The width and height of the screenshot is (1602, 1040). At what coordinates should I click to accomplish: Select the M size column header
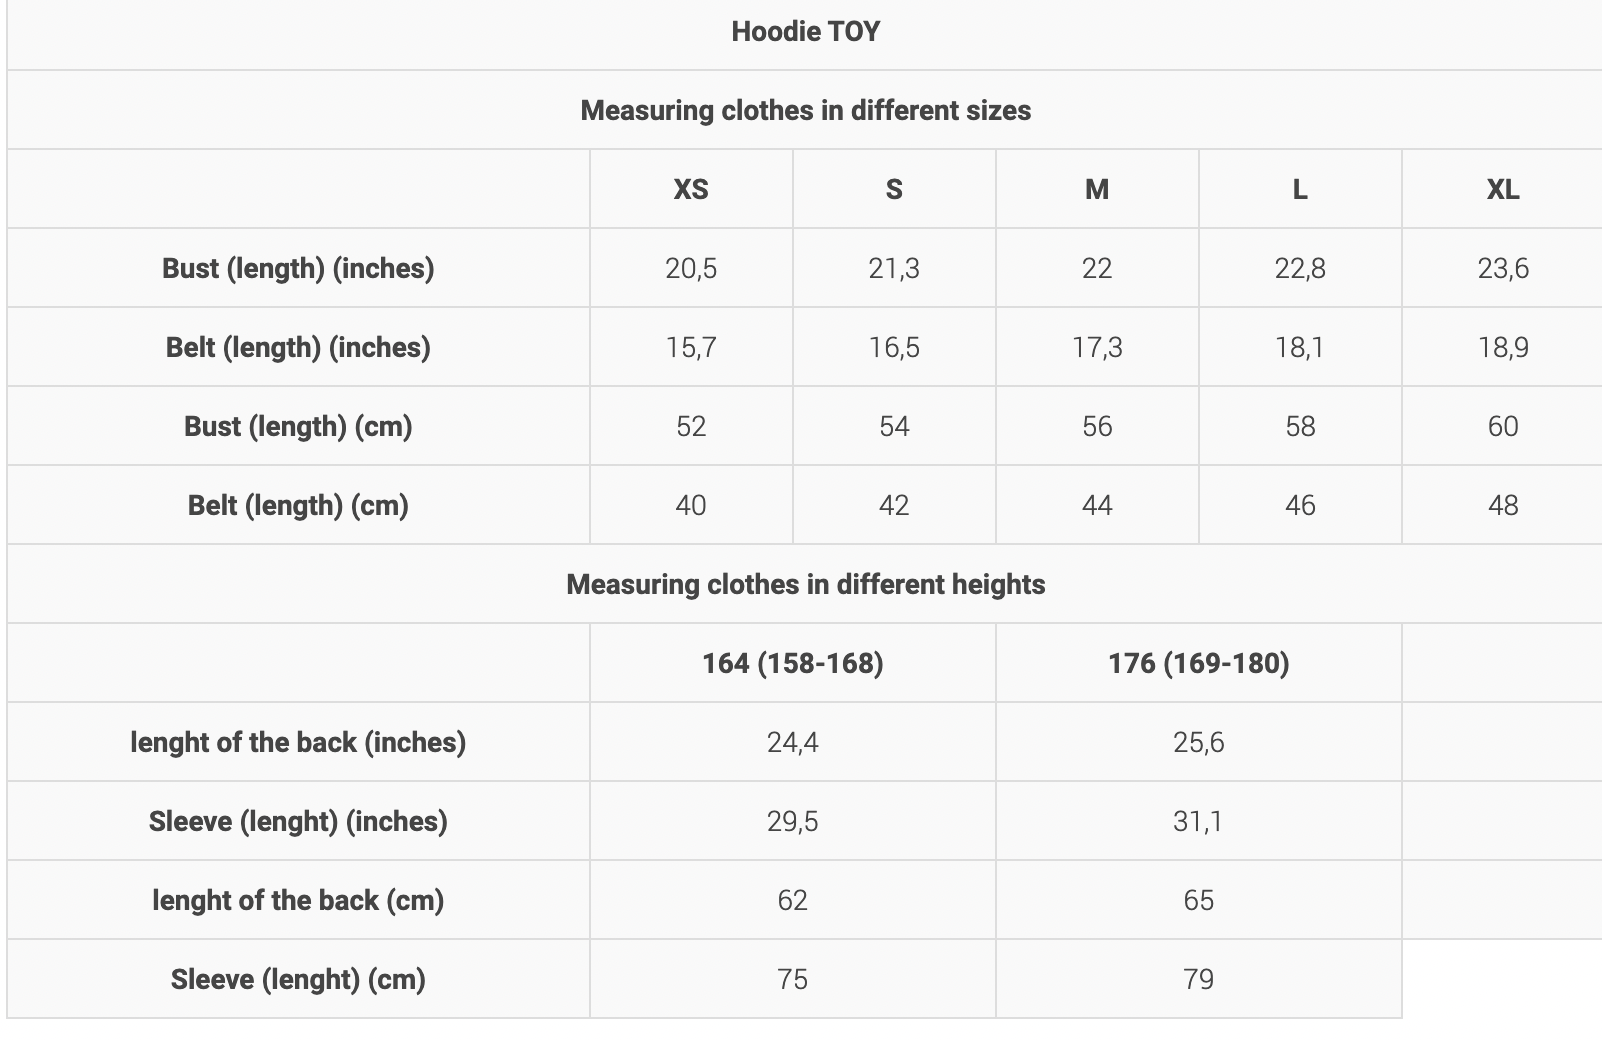click(x=1097, y=189)
